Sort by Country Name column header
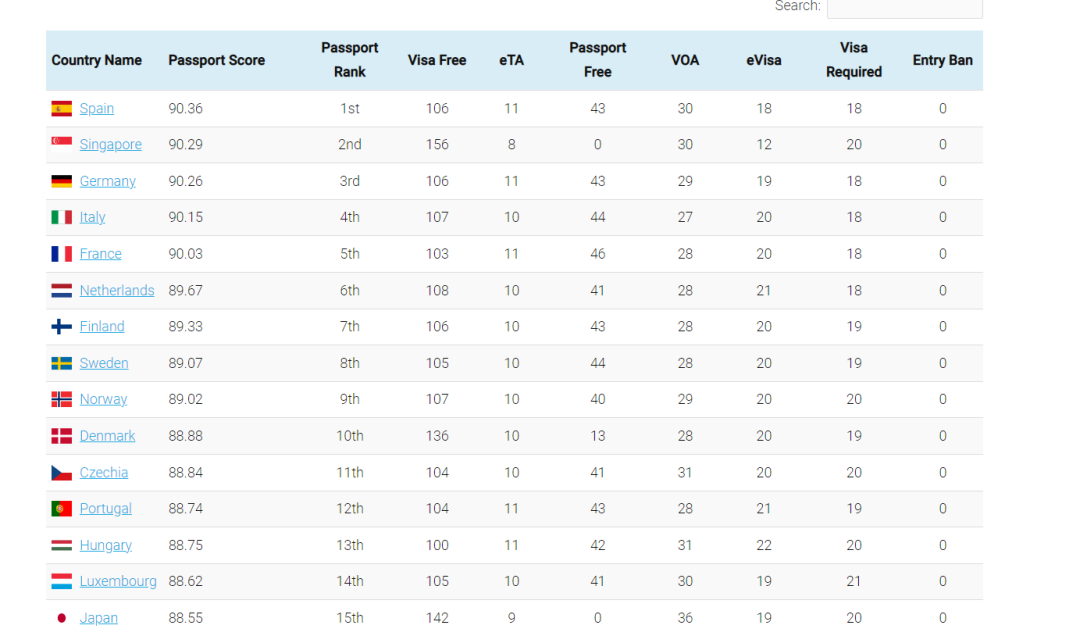 pyautogui.click(x=96, y=61)
